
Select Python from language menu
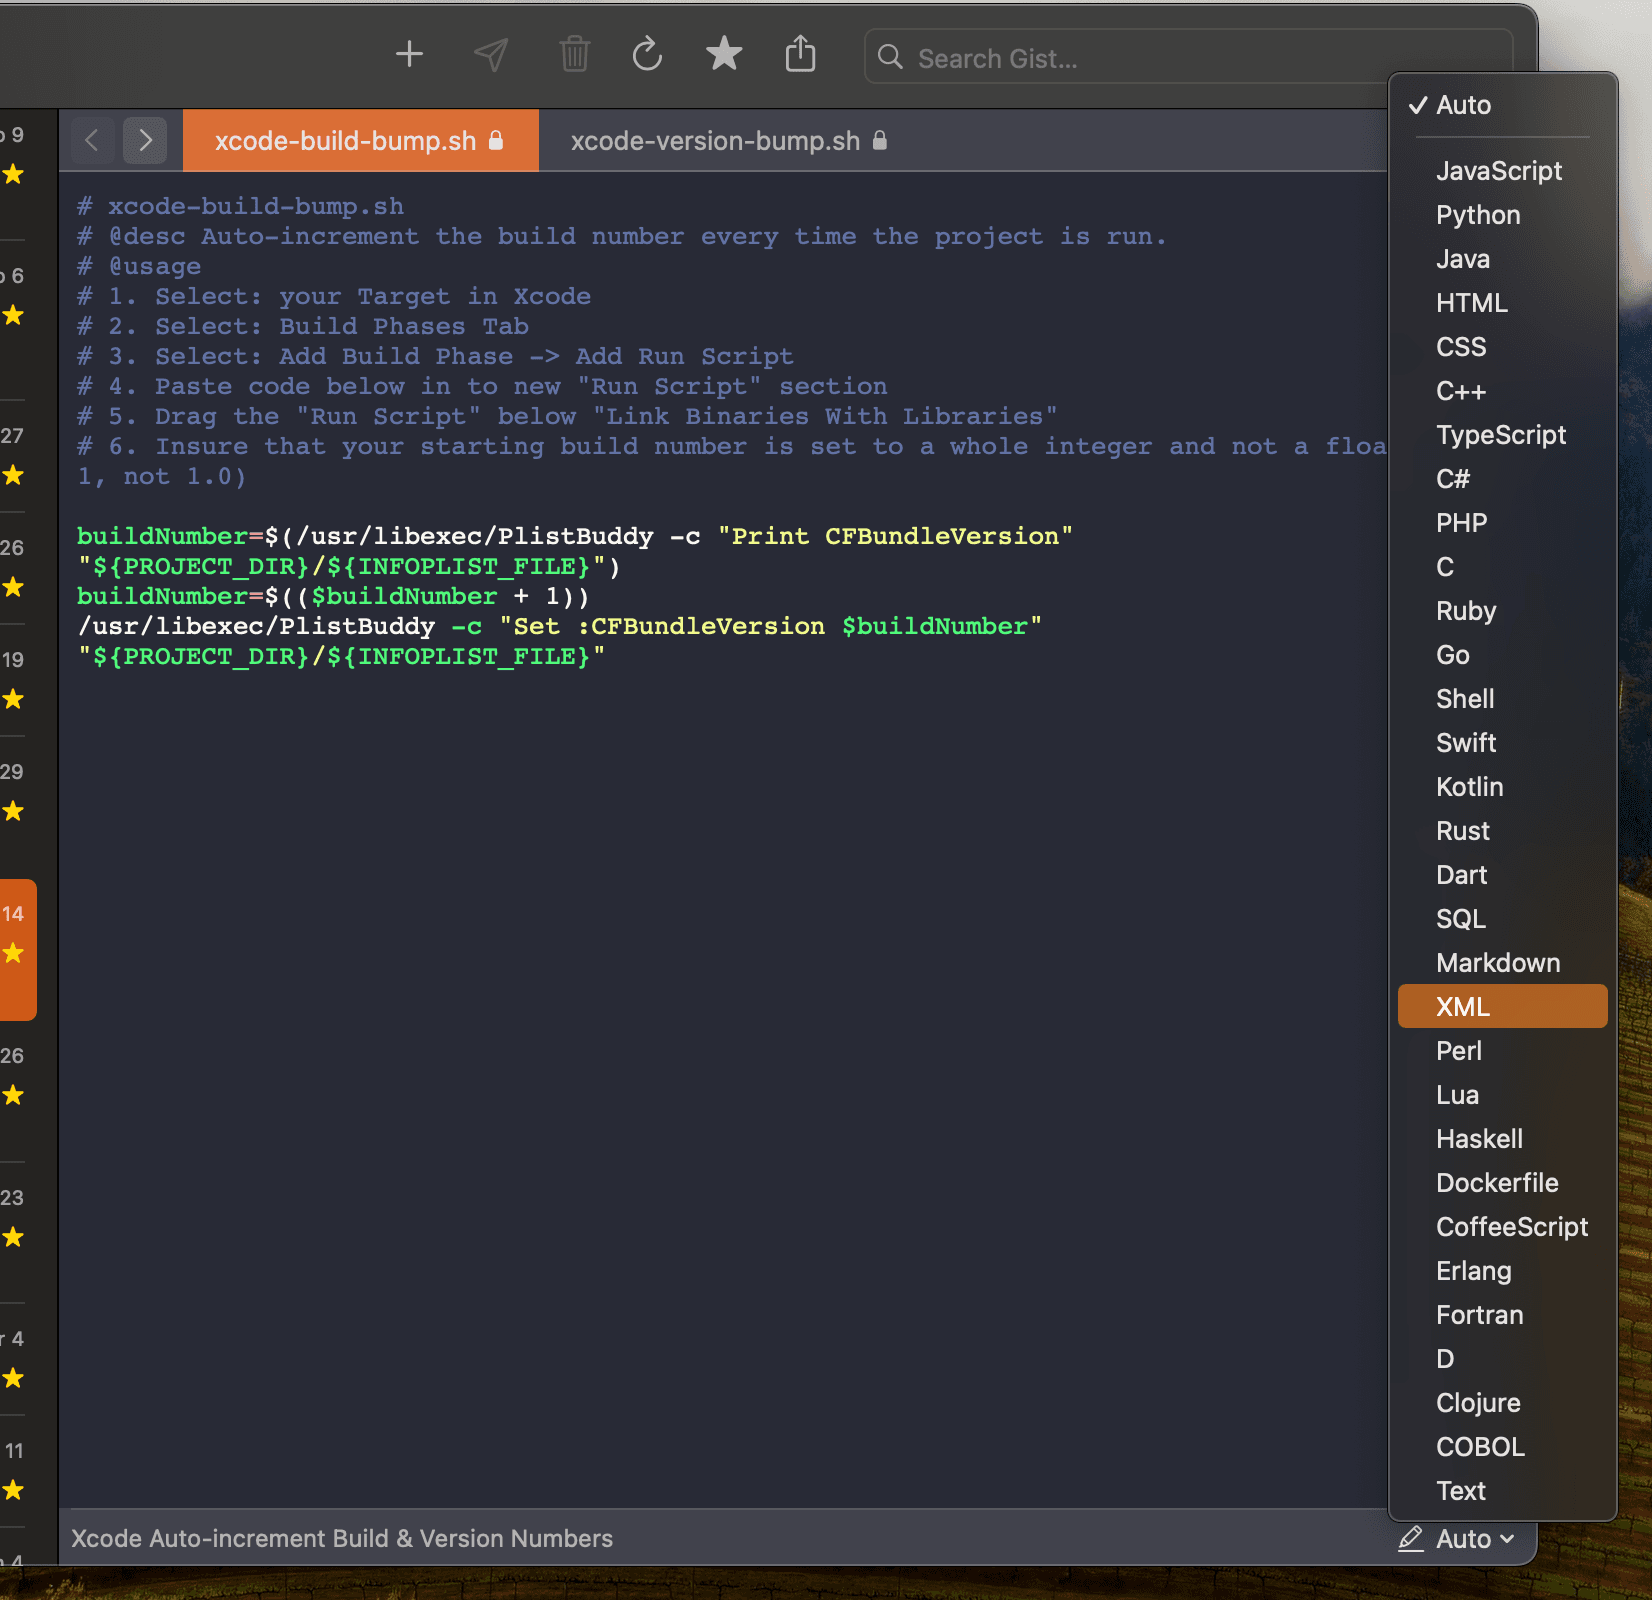click(x=1502, y=215)
